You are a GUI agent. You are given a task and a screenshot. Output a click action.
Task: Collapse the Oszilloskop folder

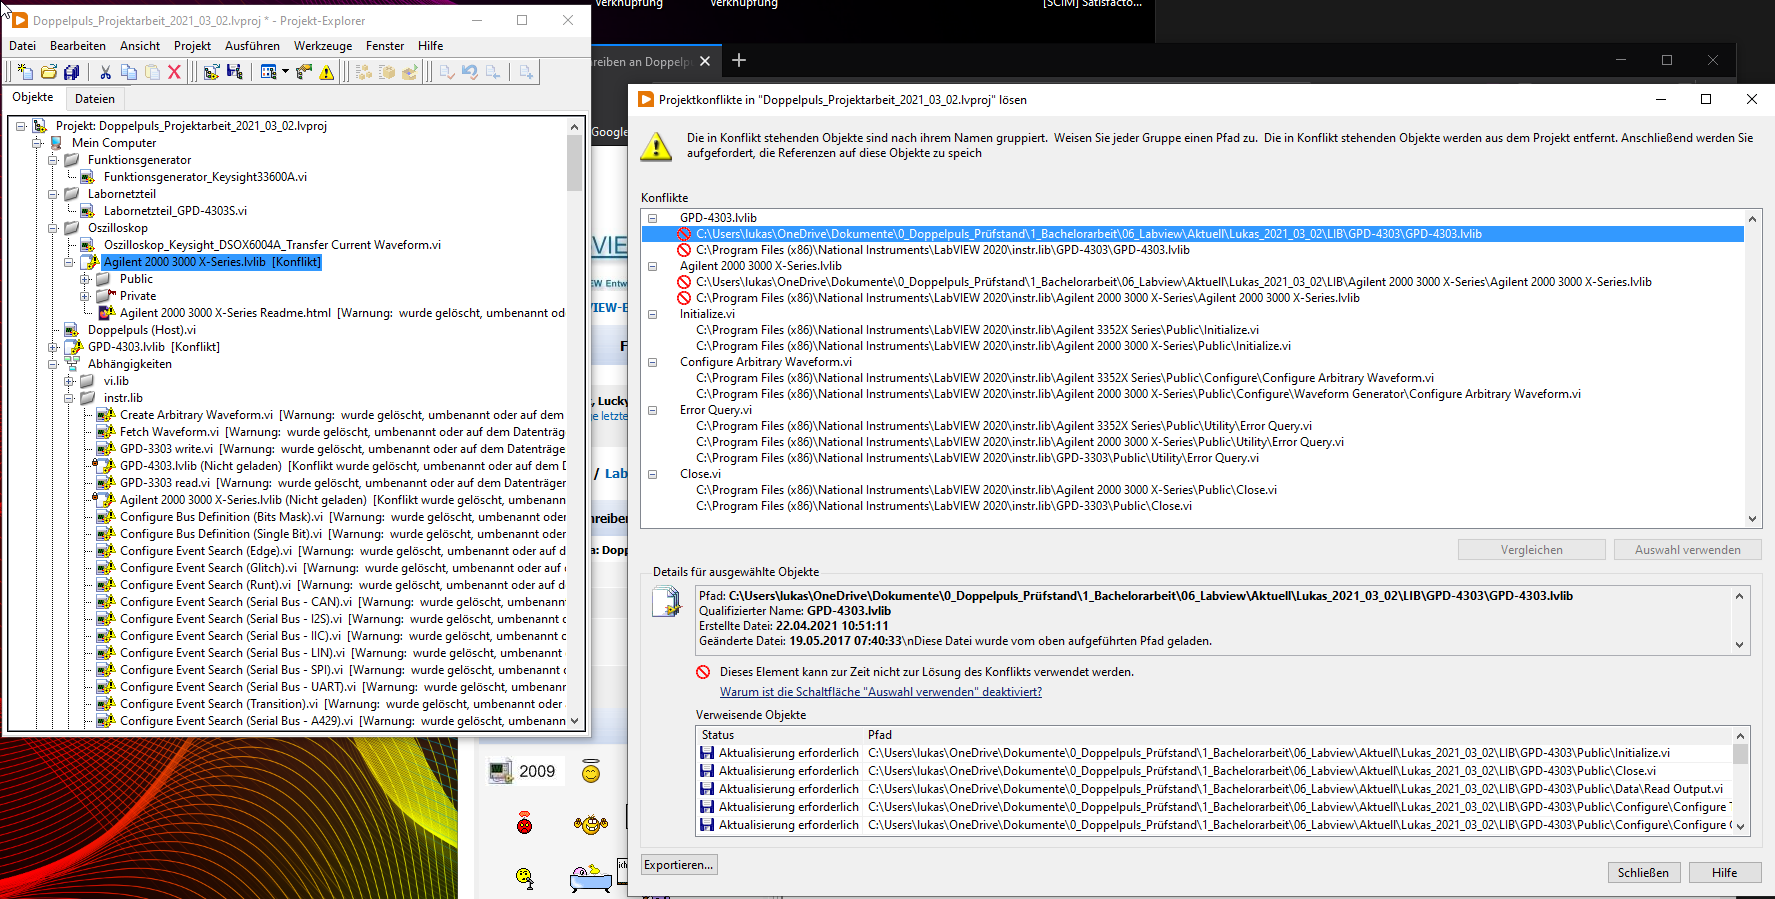(53, 228)
